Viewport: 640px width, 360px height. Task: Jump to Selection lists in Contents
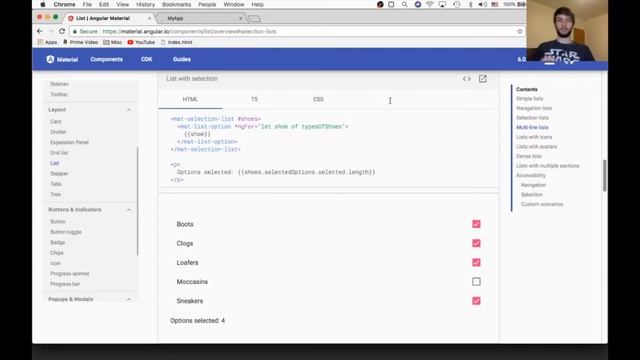coord(532,118)
